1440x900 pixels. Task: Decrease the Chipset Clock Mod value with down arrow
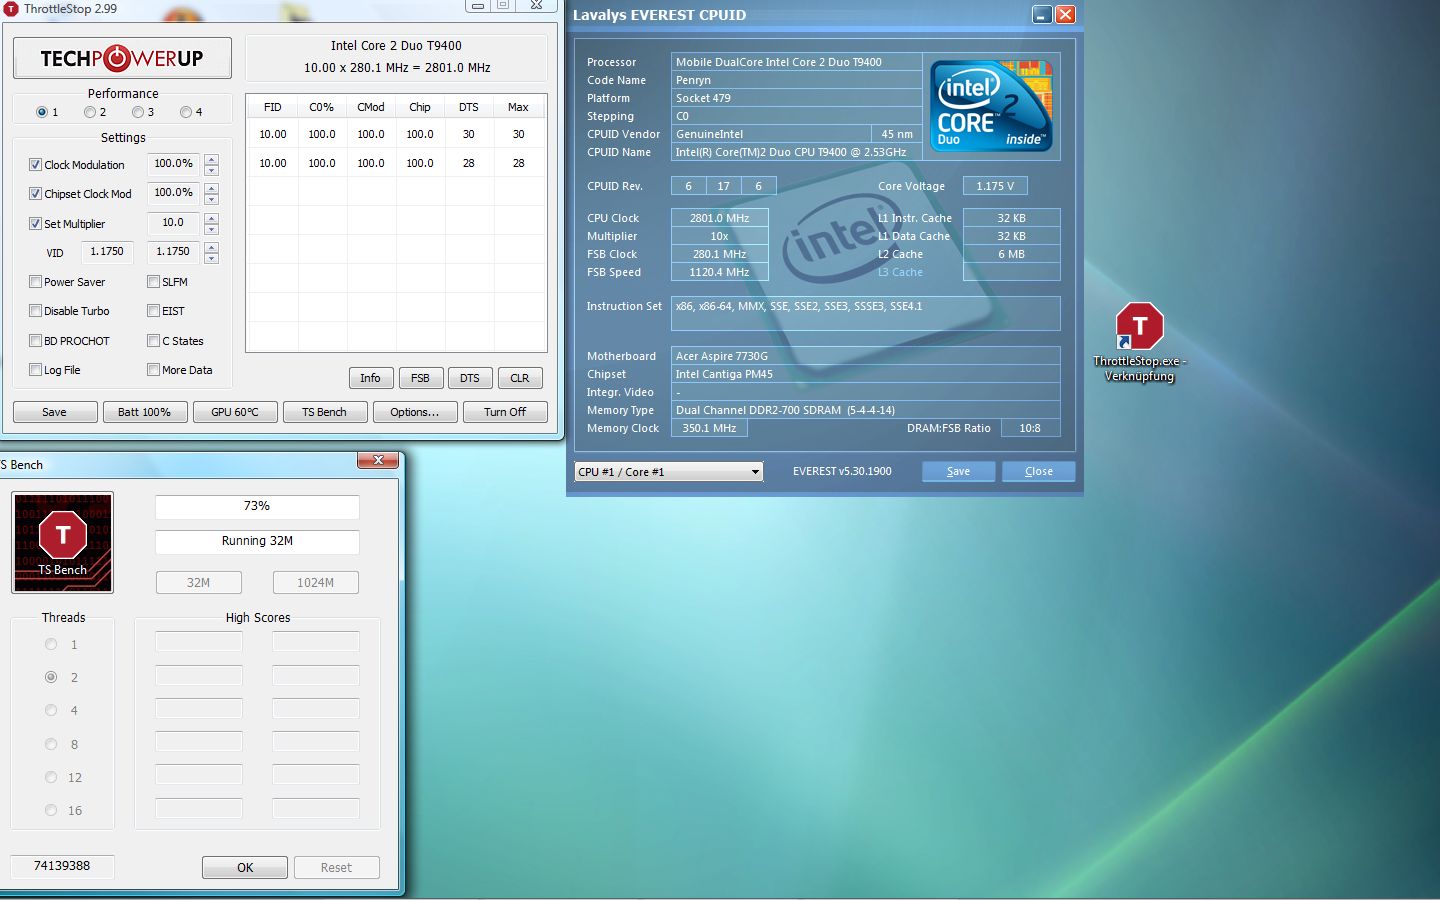(212, 200)
